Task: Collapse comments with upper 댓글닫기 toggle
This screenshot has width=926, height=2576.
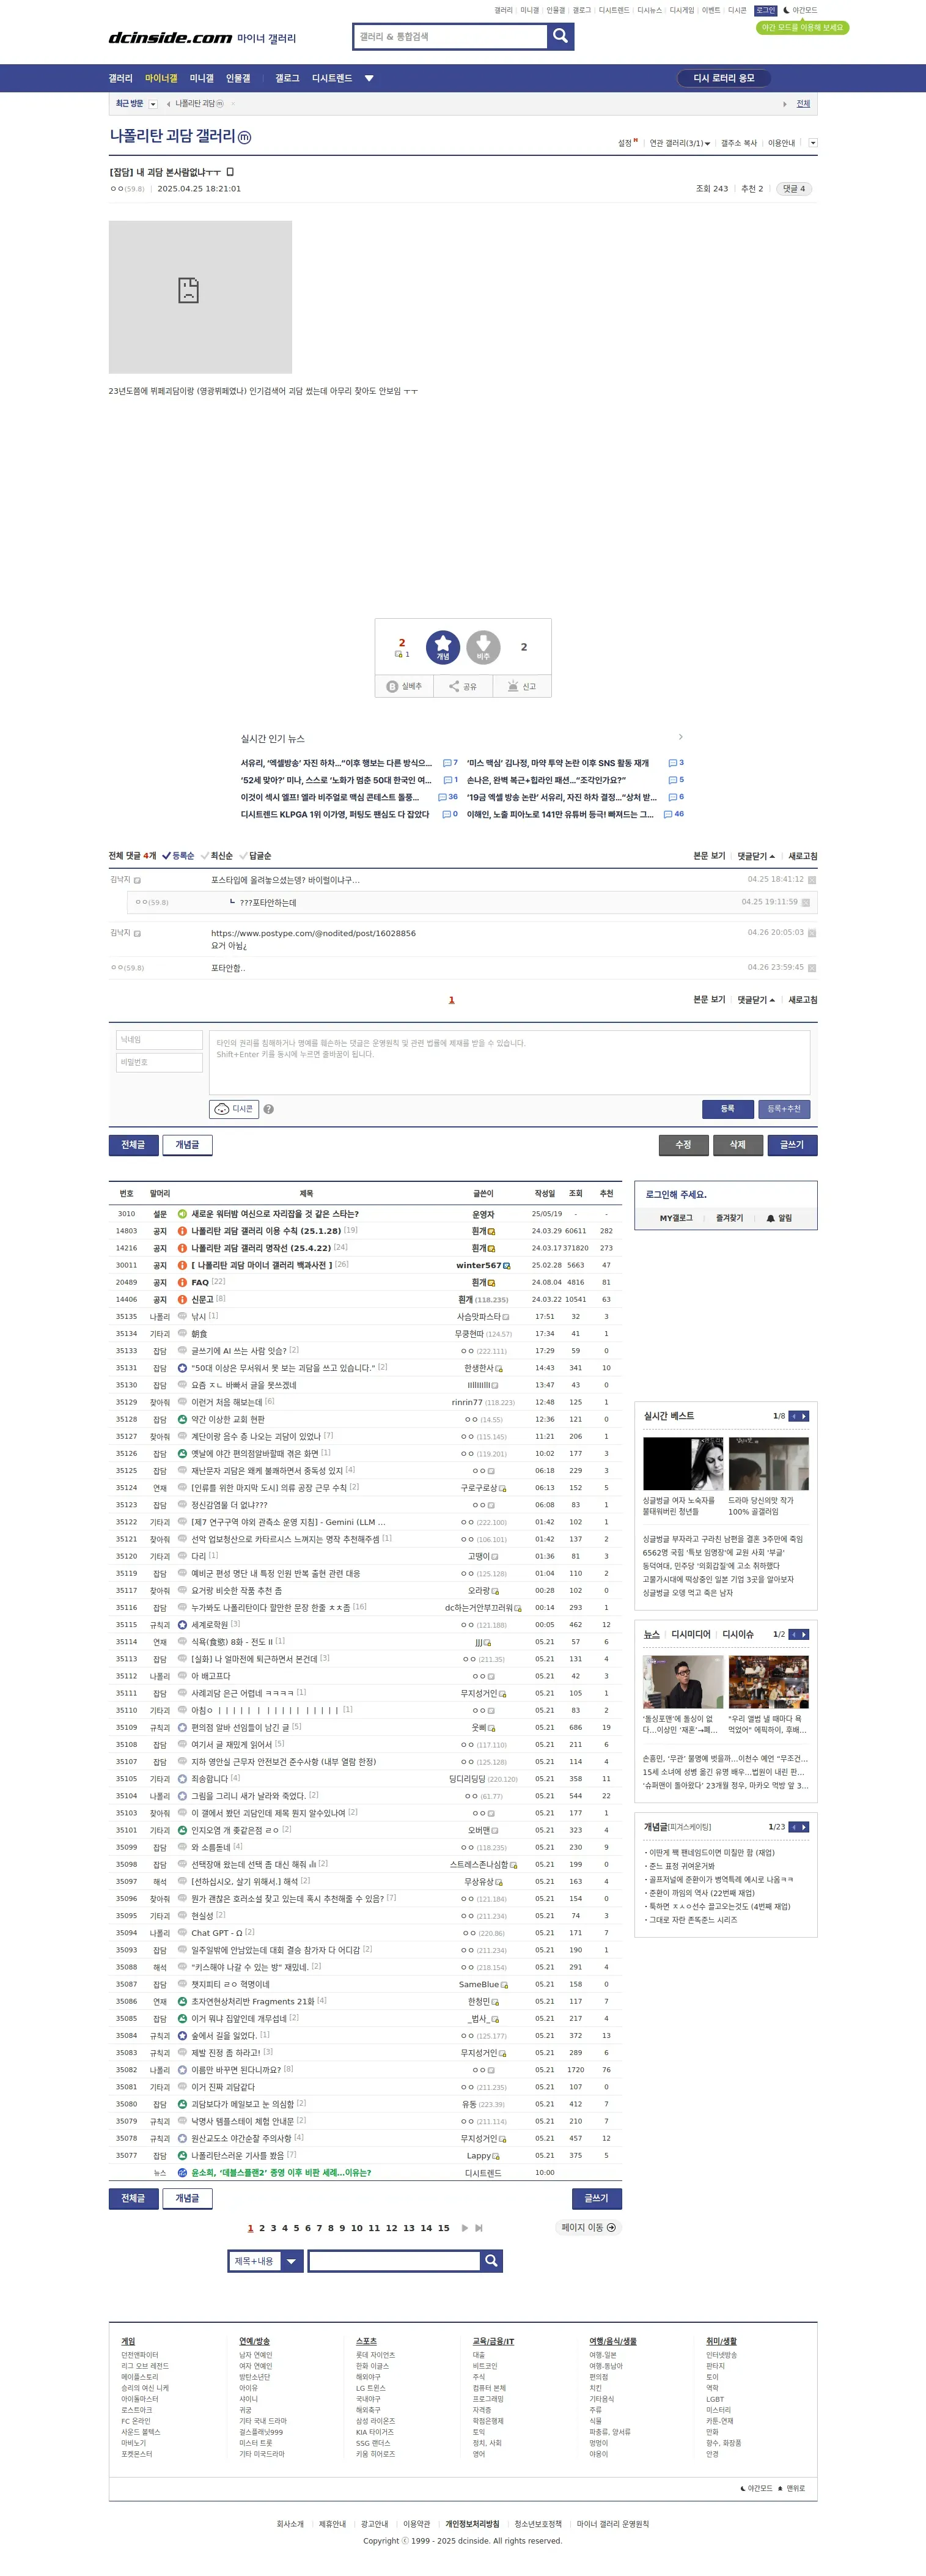Action: [756, 856]
